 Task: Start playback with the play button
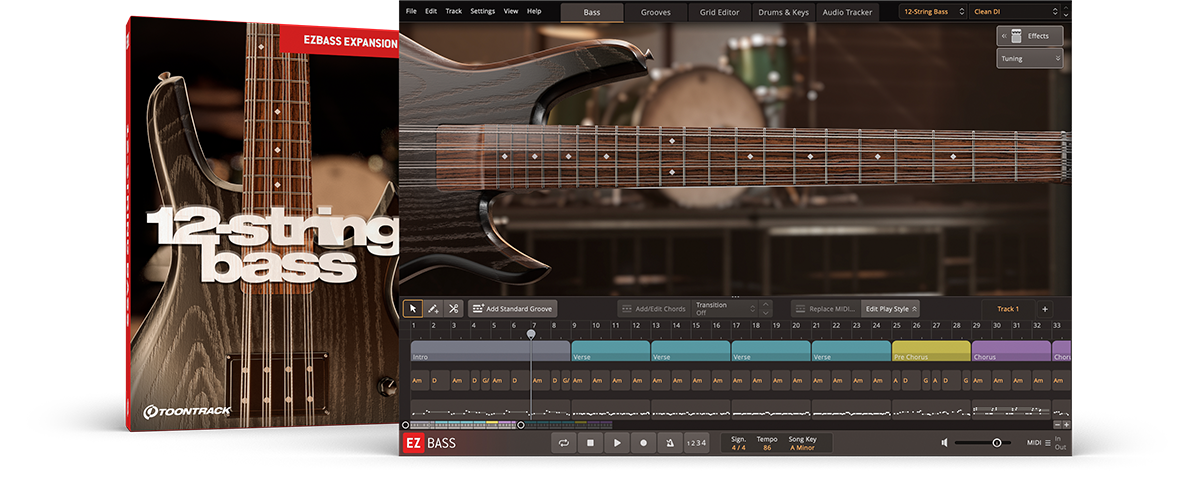[618, 442]
